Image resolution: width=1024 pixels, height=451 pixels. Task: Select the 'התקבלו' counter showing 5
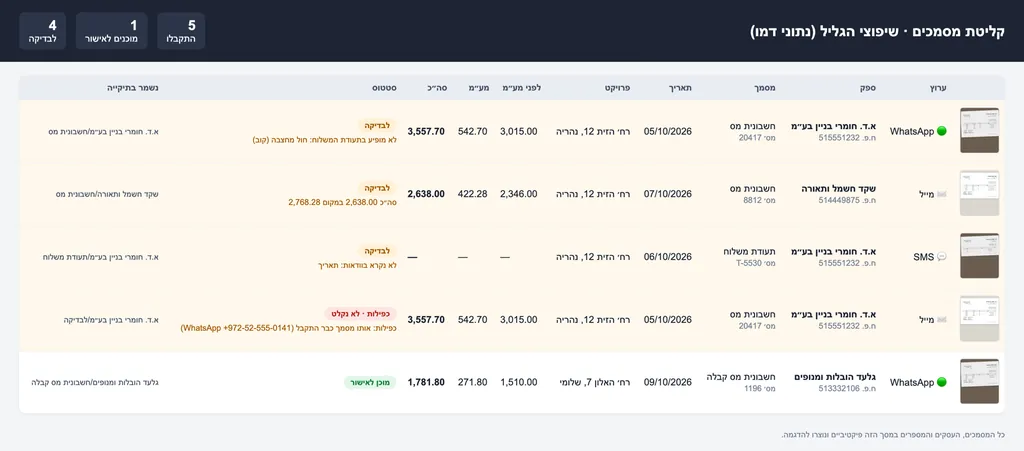182,31
